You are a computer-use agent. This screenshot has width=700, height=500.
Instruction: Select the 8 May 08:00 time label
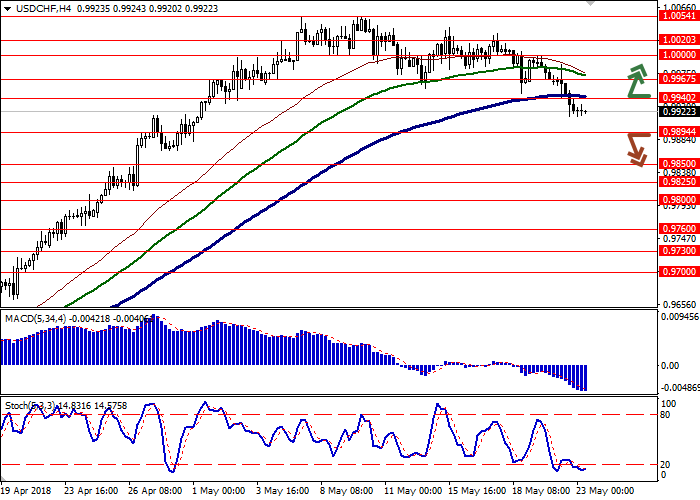coord(345,491)
